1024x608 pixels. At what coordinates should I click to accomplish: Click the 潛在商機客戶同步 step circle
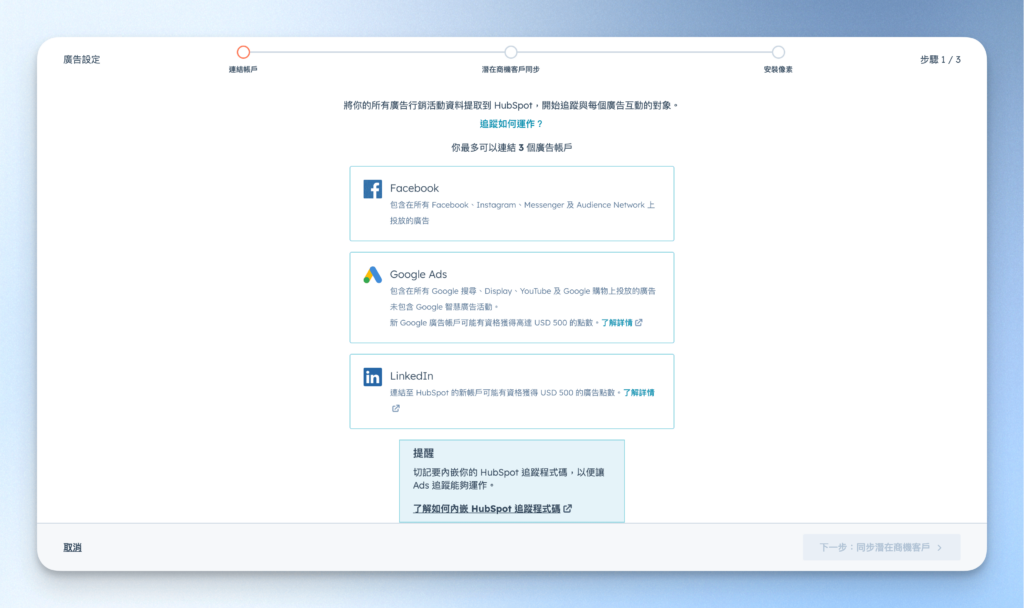pos(511,52)
